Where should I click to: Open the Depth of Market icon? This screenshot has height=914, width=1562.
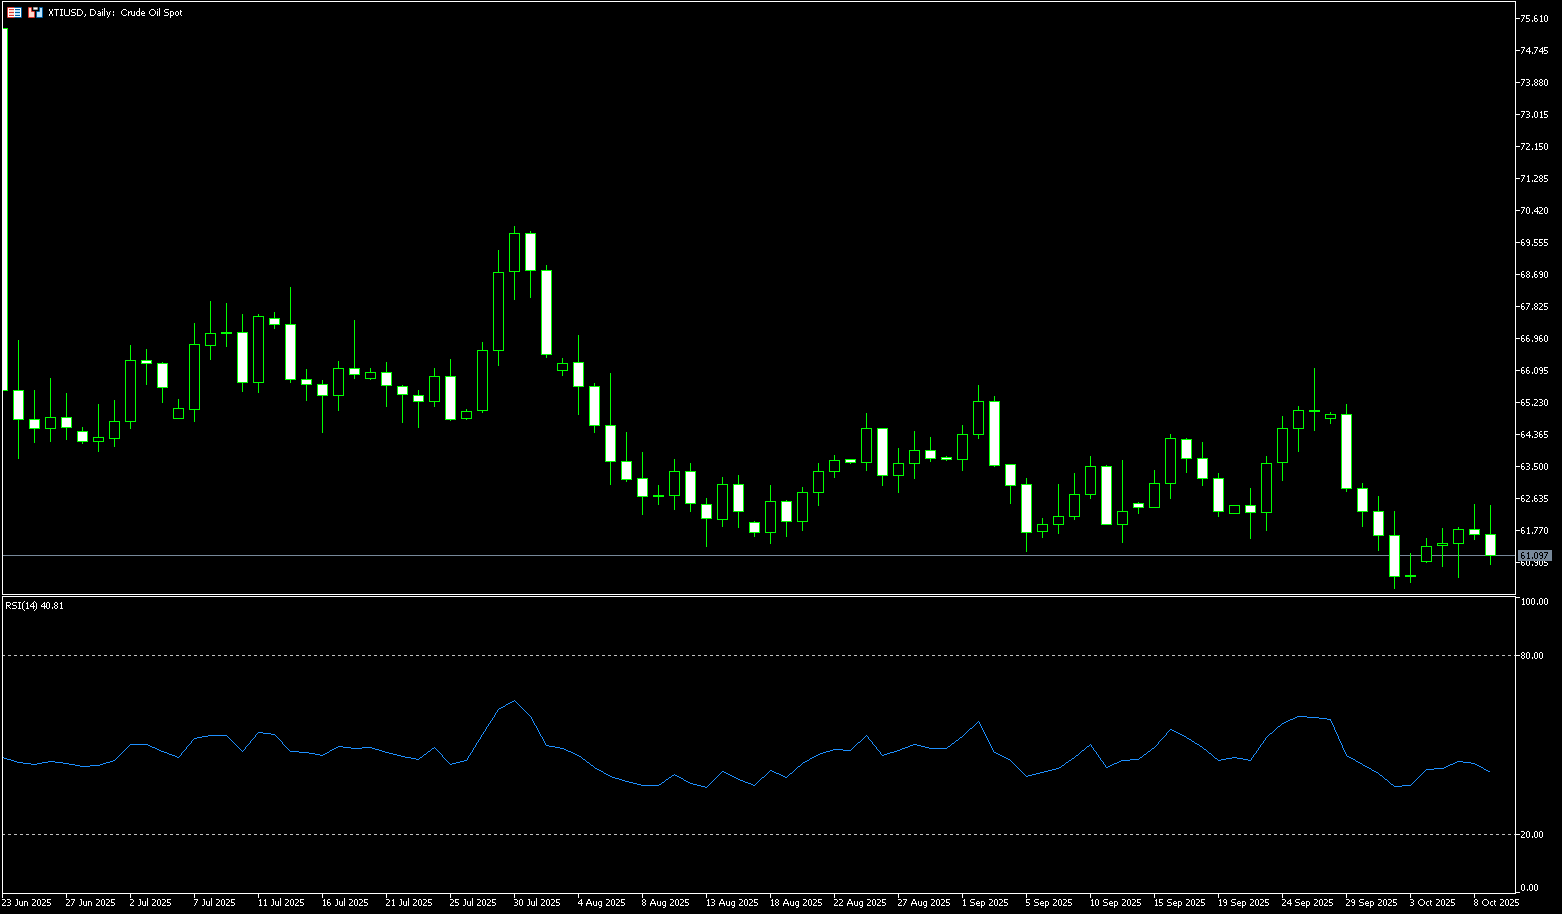click(x=35, y=13)
